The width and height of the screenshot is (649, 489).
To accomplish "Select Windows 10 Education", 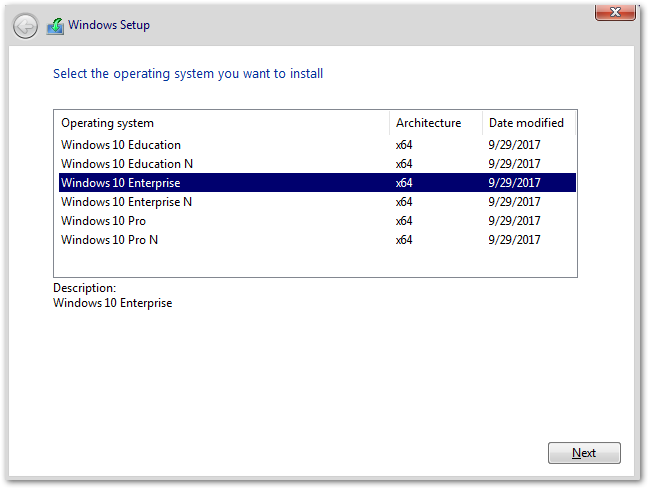I will [317, 145].
